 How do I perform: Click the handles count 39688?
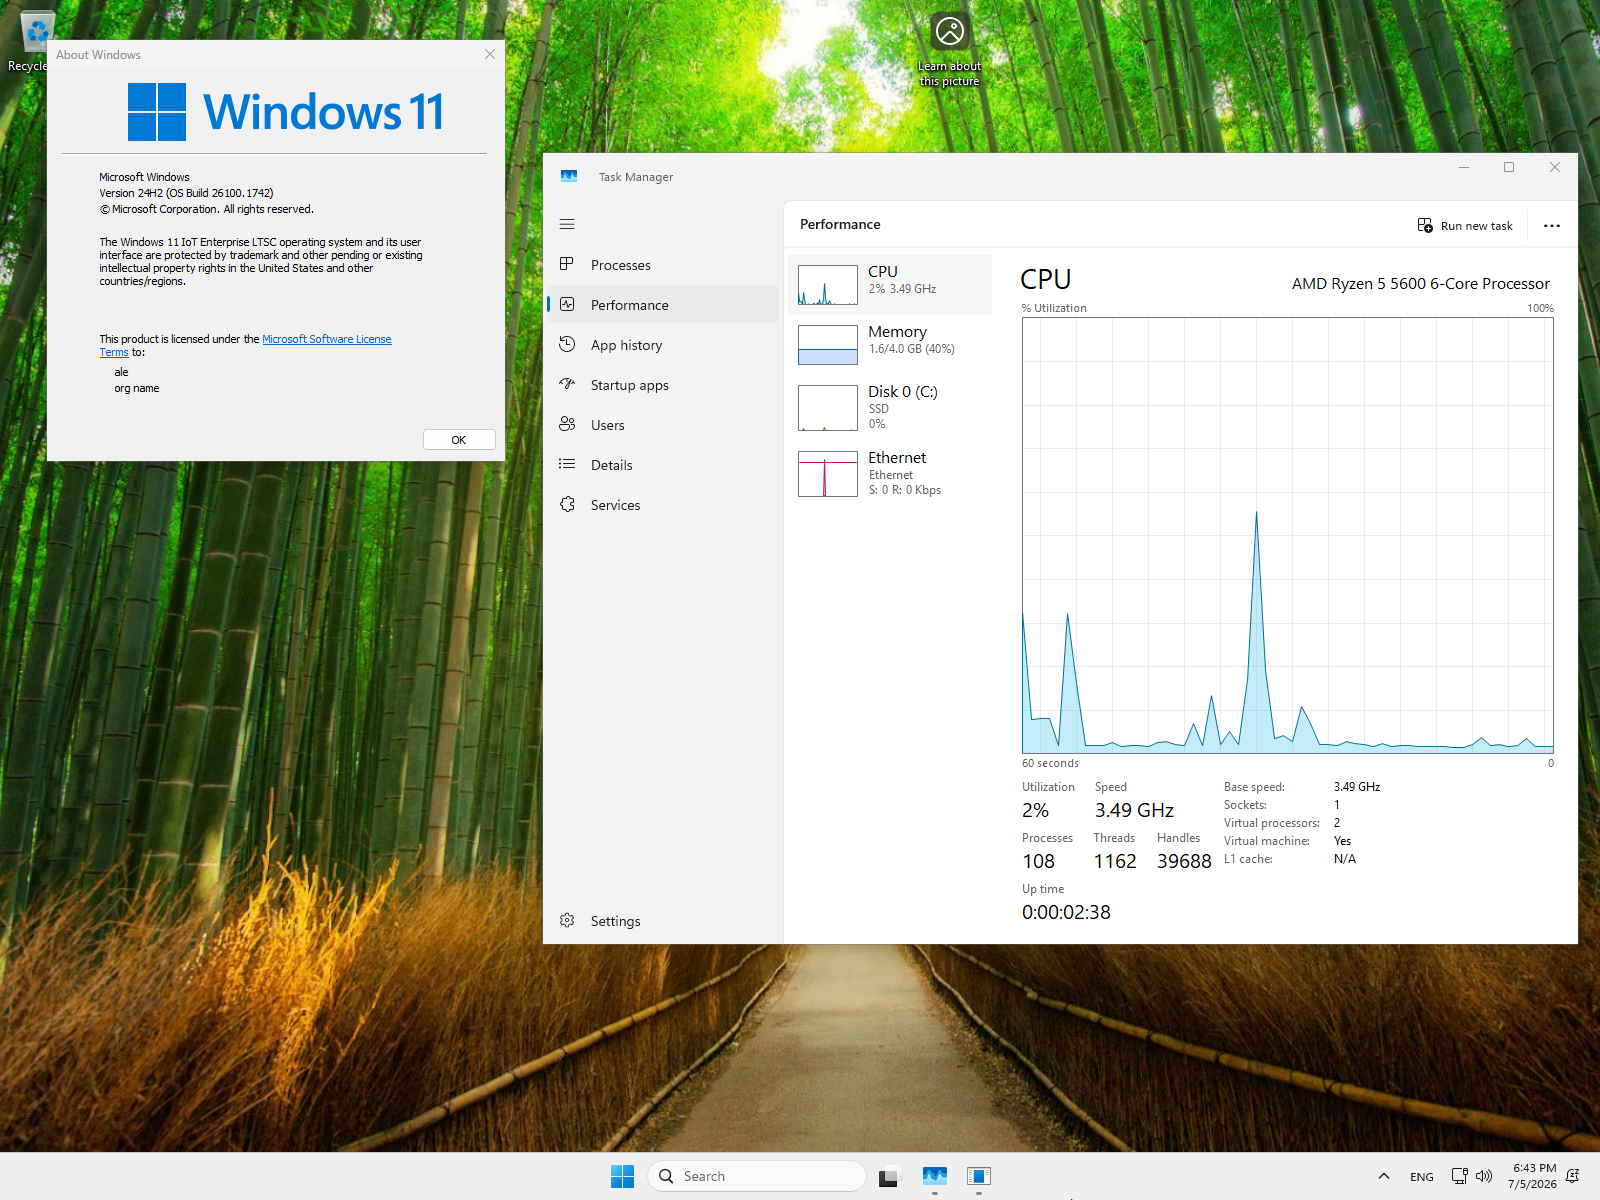tap(1184, 861)
